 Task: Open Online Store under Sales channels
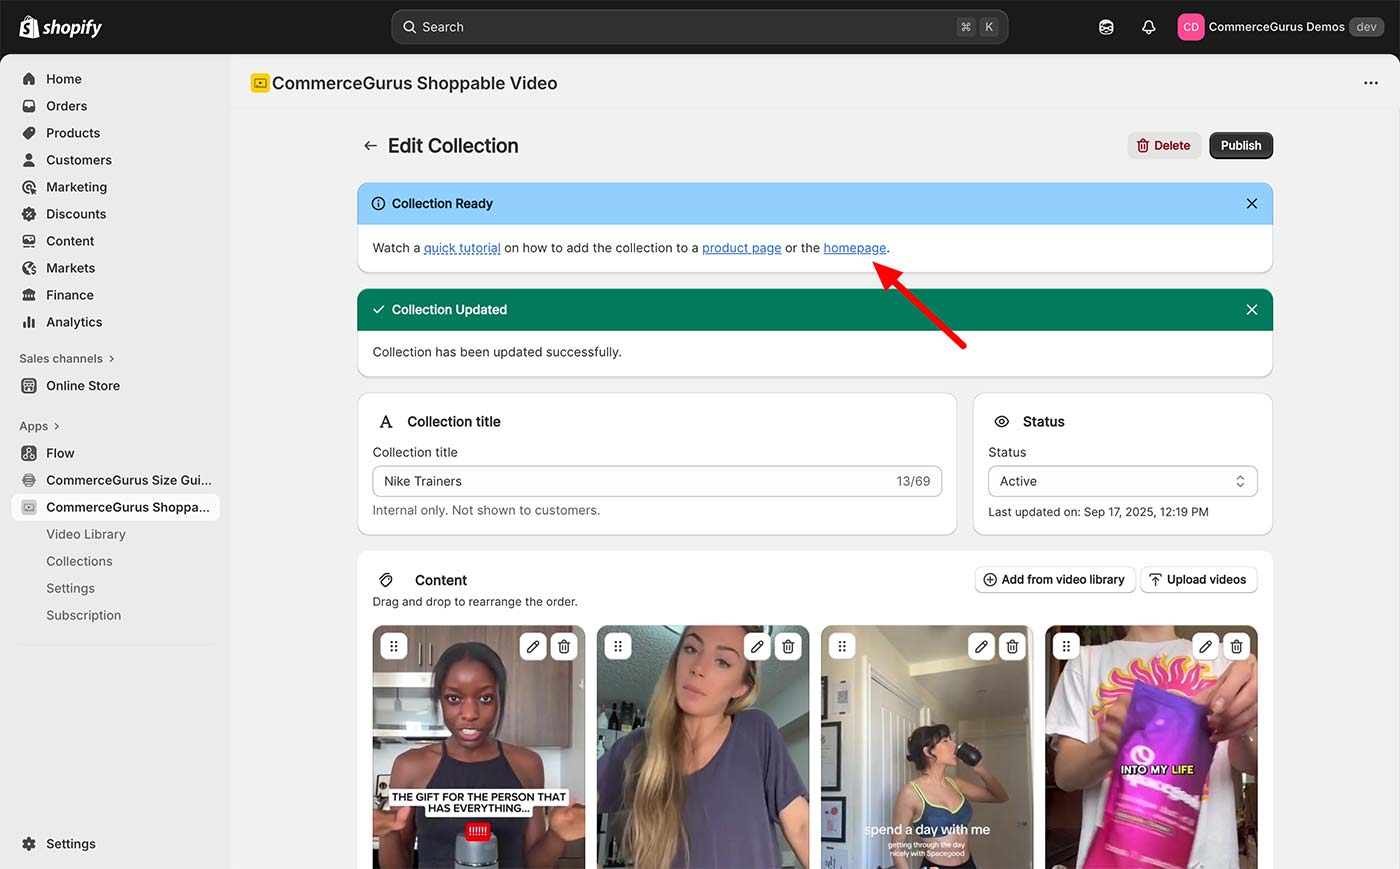pyautogui.click(x=81, y=385)
